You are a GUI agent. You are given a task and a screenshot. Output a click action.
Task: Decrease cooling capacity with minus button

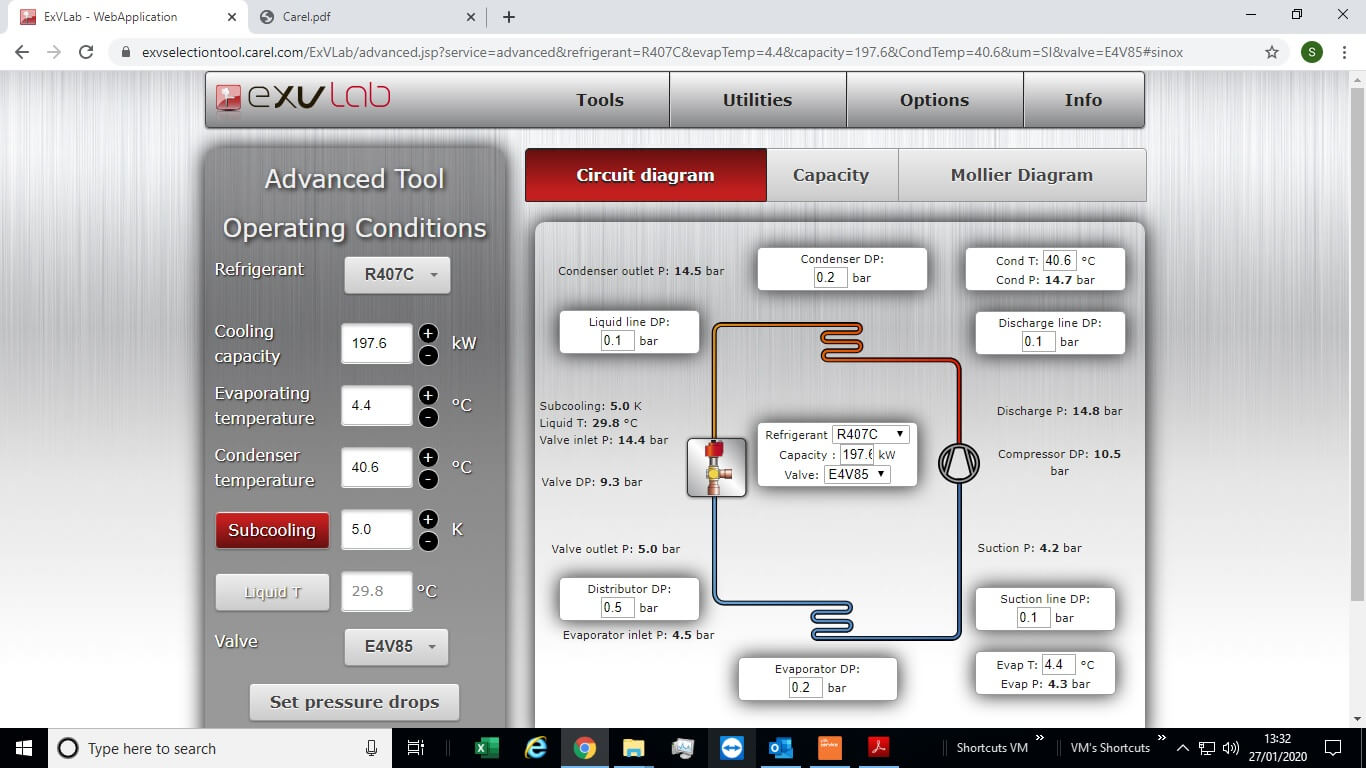pos(428,355)
